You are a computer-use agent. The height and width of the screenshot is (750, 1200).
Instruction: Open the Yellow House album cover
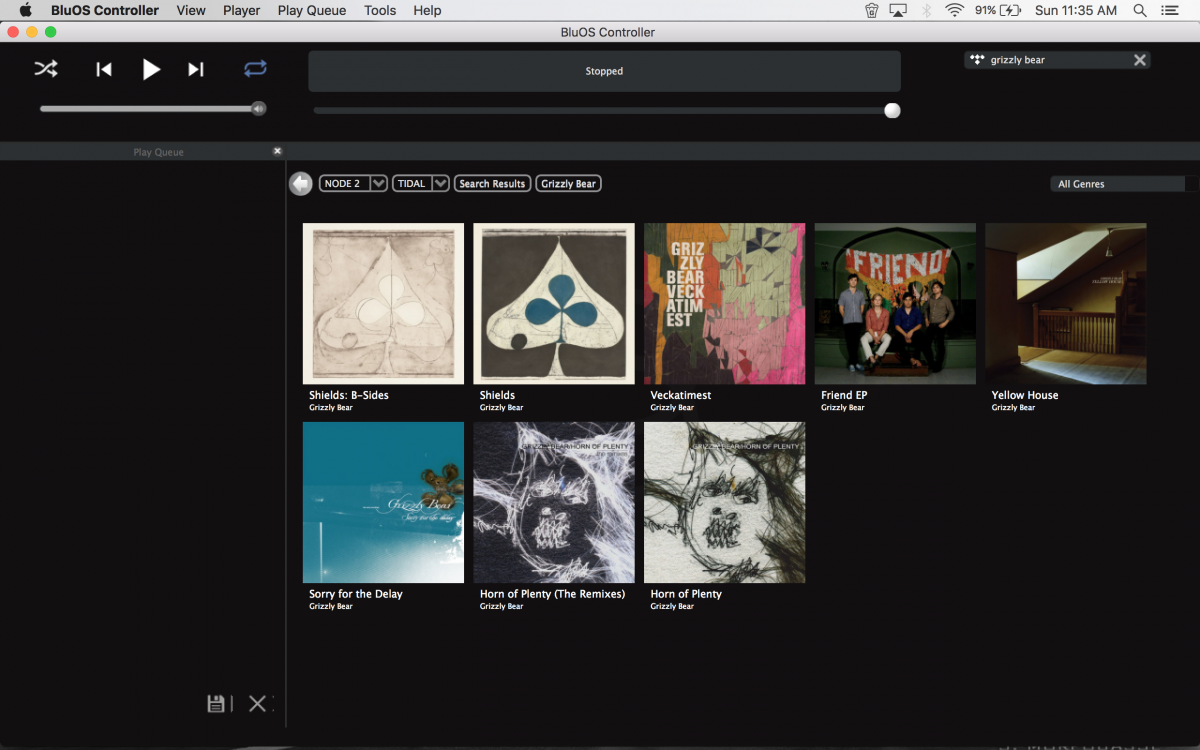point(1066,304)
